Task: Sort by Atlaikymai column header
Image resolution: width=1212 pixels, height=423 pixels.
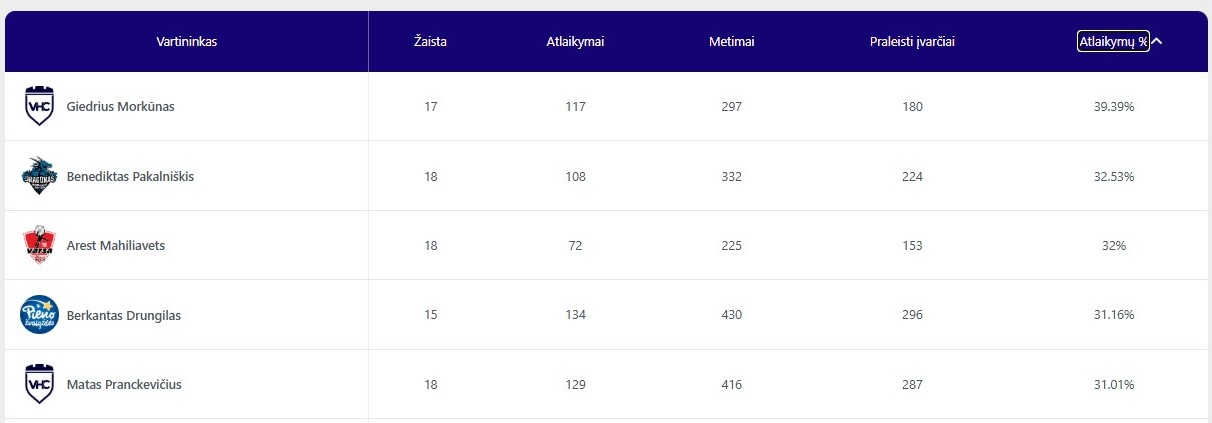Action: click(575, 42)
